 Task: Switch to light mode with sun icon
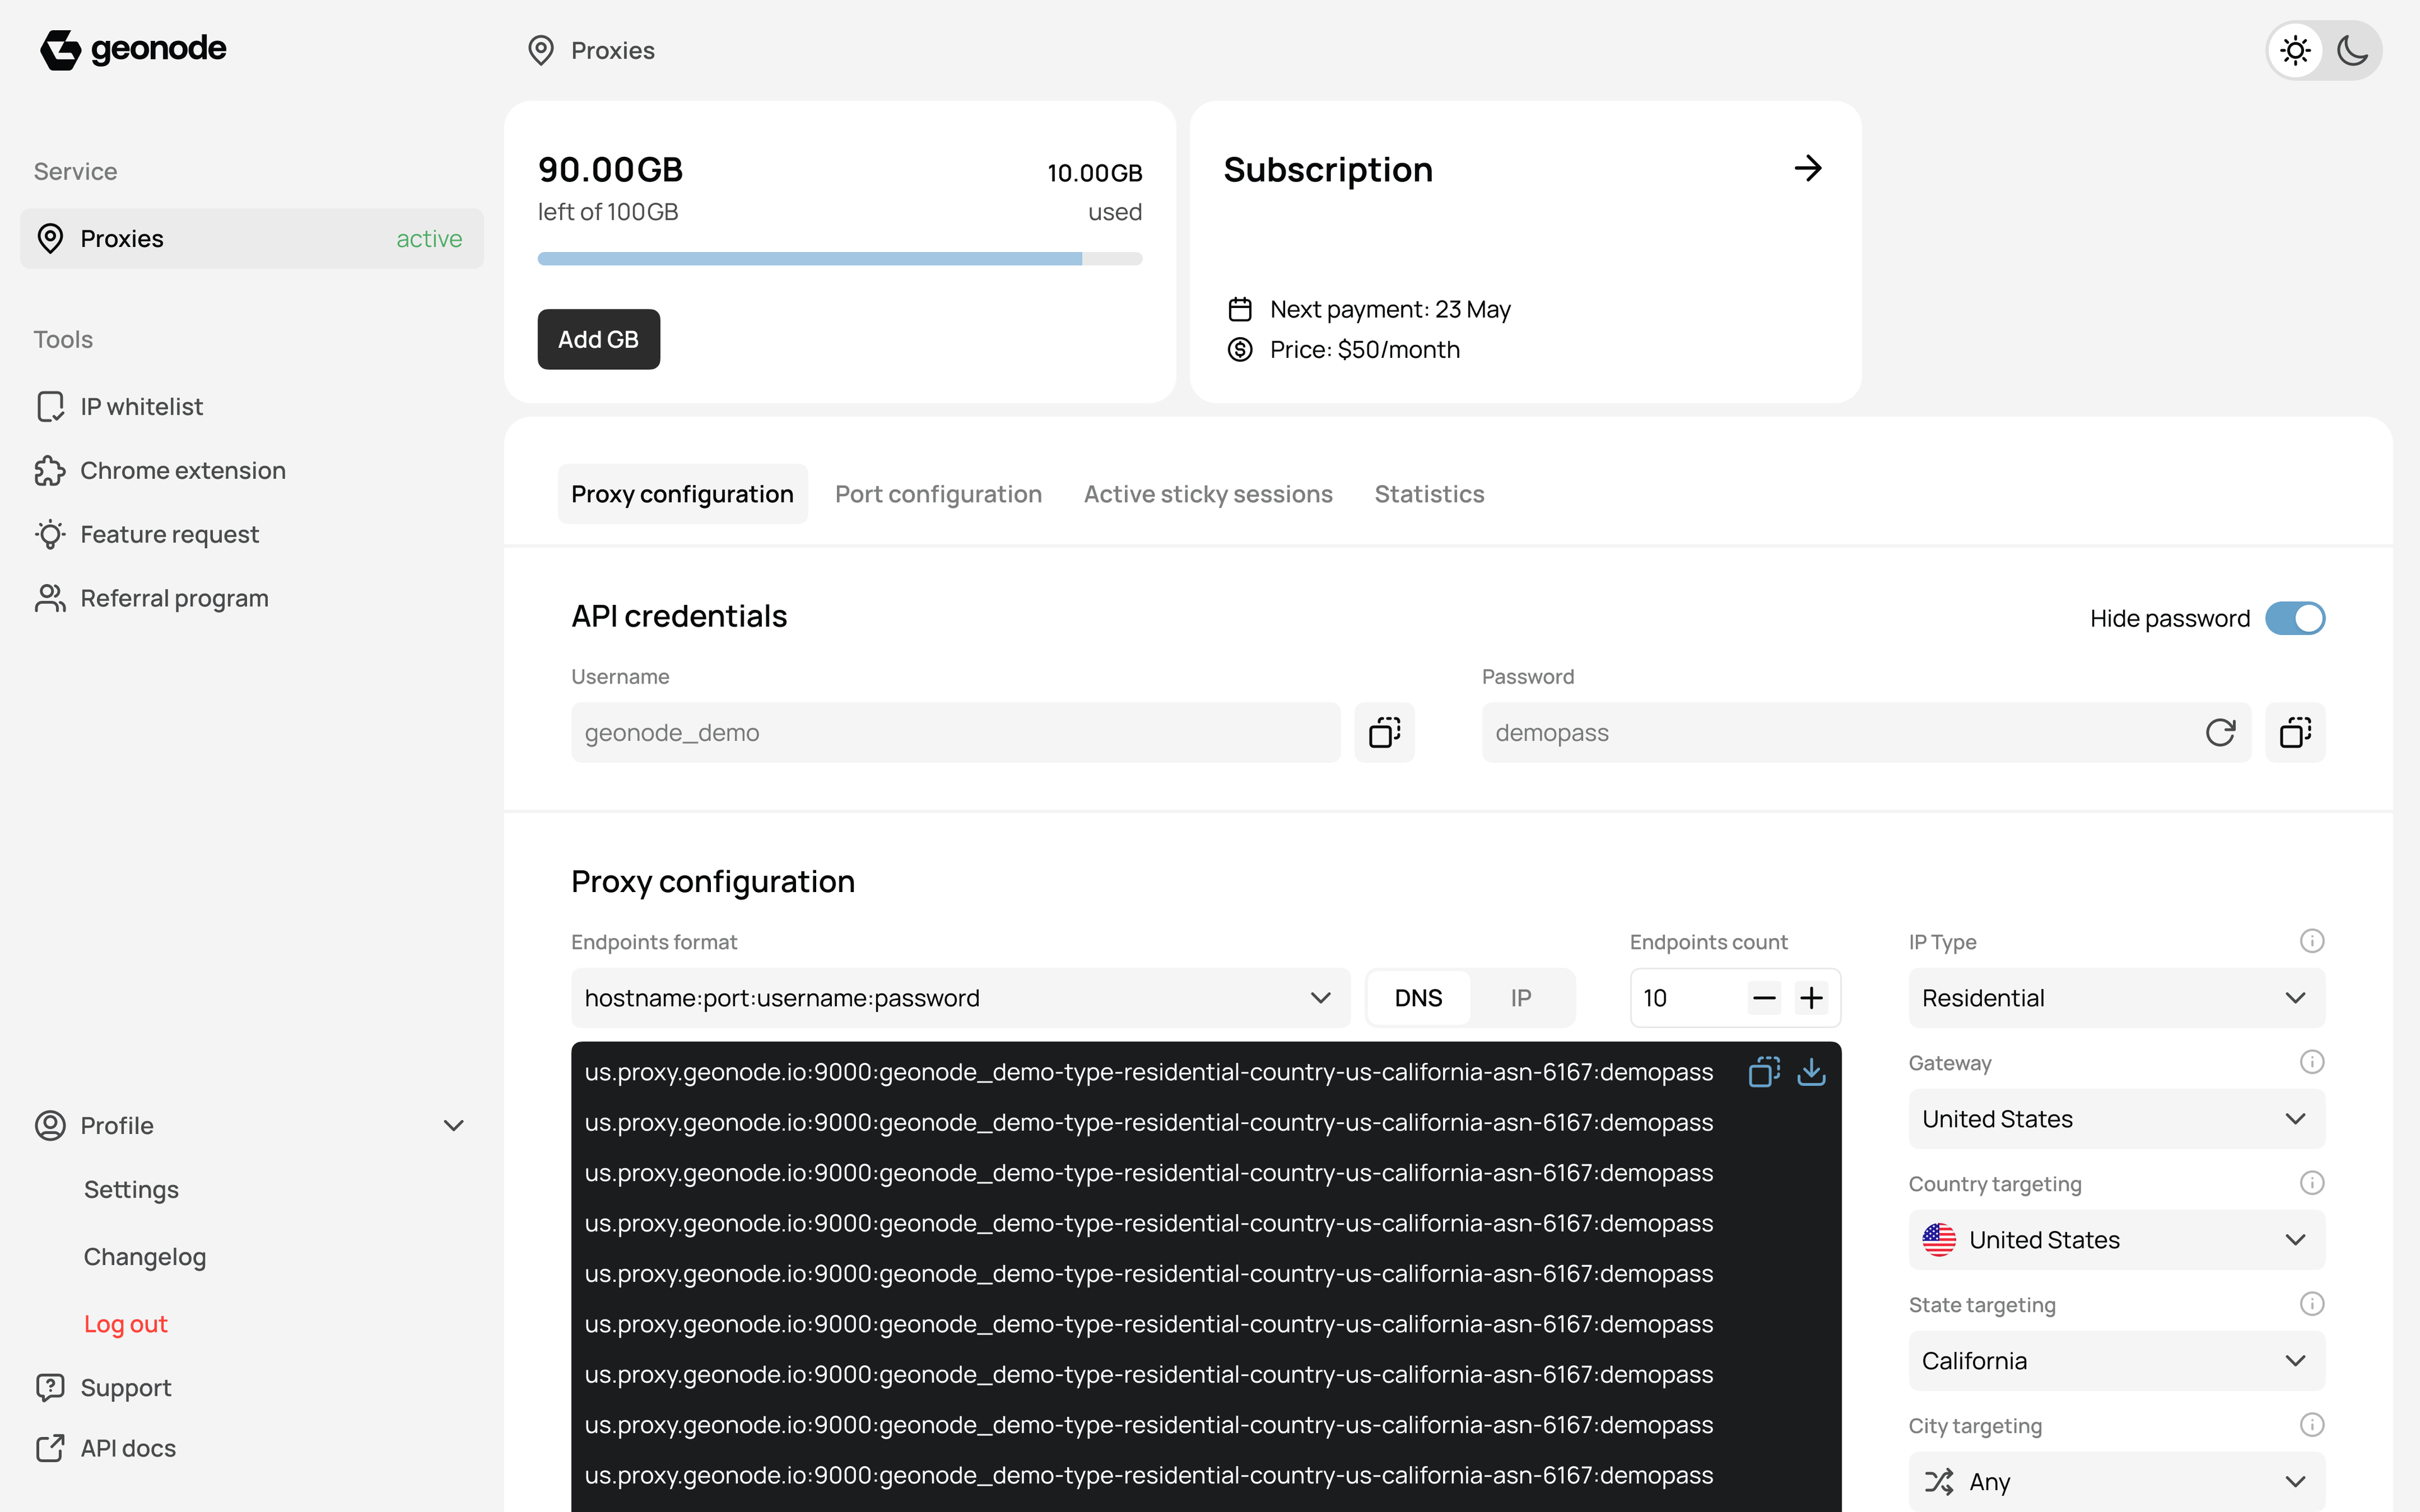tap(2296, 49)
